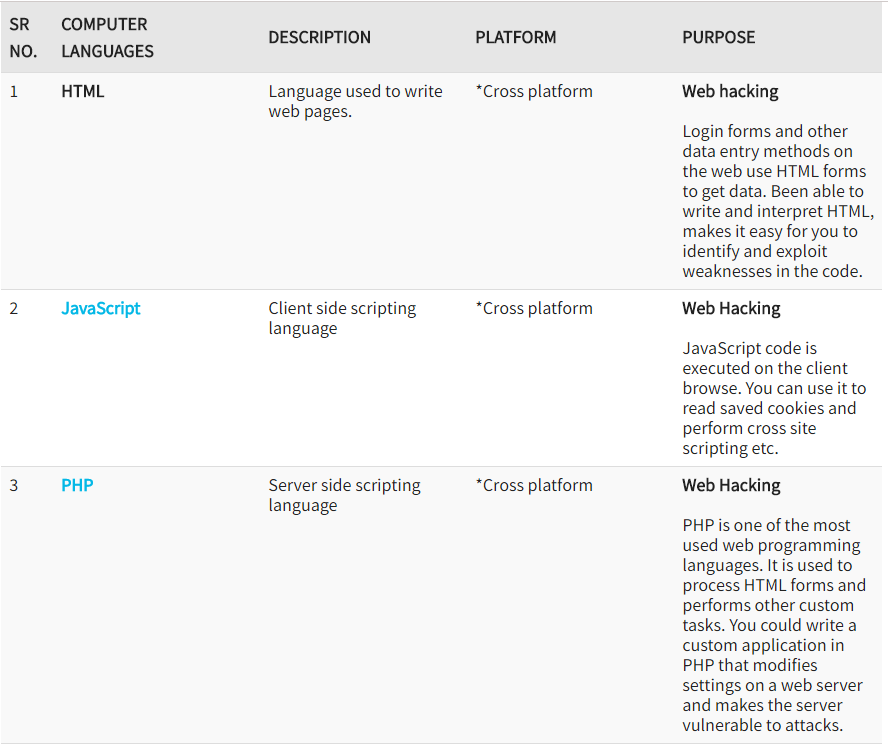Click the JavaScript cookies purpose paragraph
This screenshot has height=751, width=888.
774,398
